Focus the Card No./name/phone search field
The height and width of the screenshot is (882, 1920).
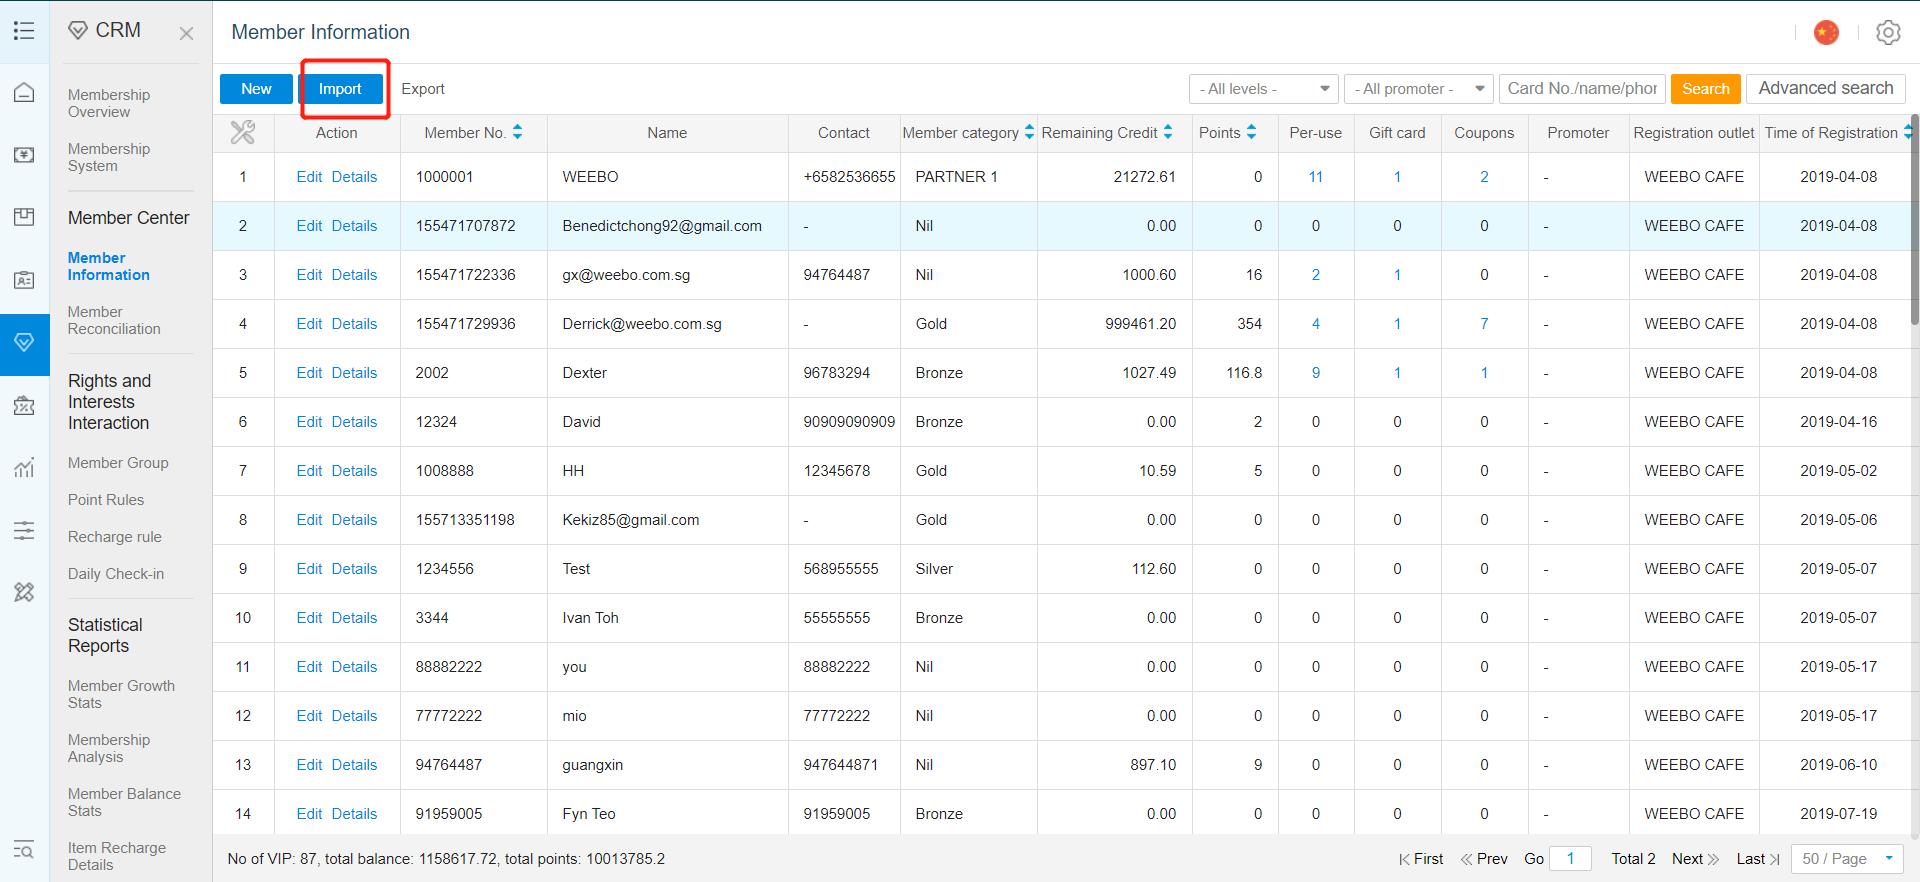pos(1582,89)
